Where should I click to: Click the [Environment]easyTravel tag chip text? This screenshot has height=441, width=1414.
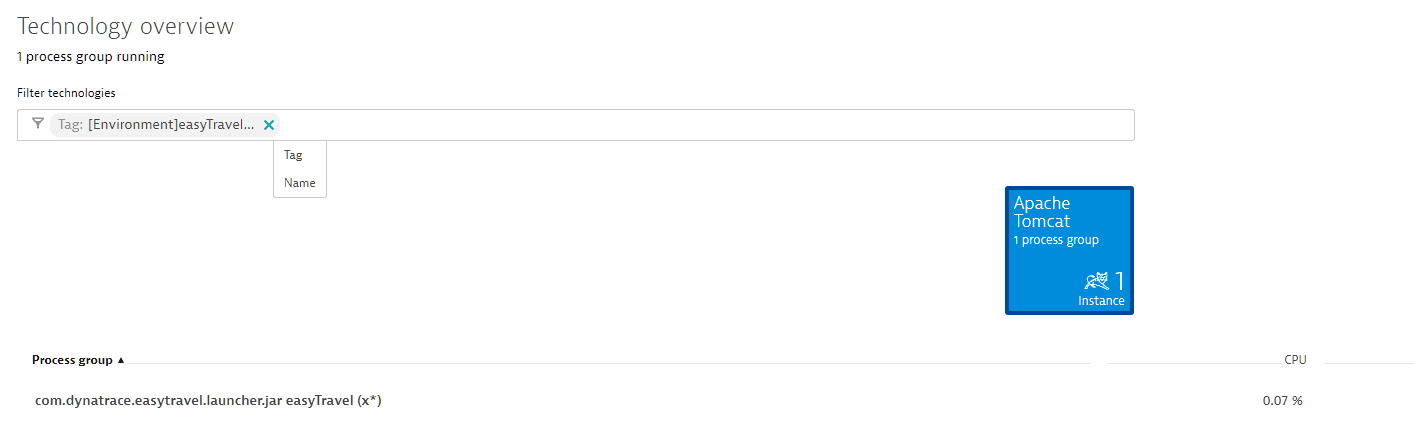pyautogui.click(x=171, y=125)
